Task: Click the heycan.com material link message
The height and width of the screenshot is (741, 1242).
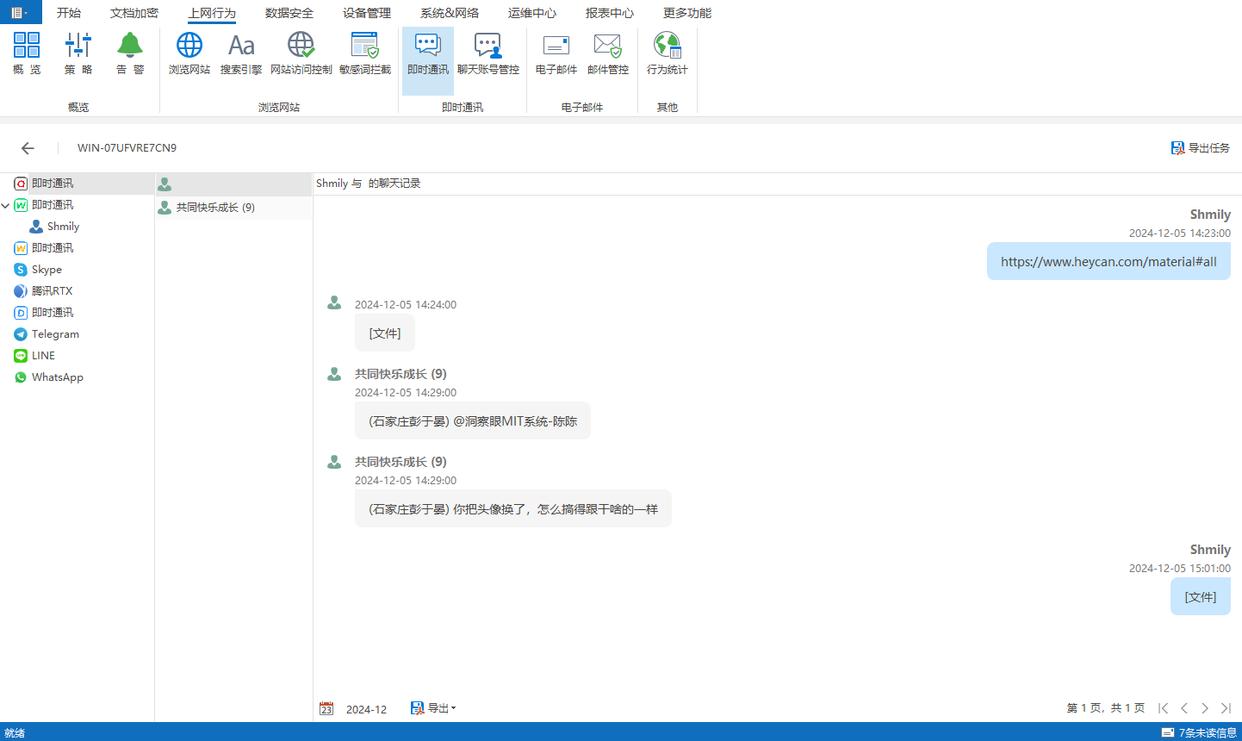Action: [1108, 261]
